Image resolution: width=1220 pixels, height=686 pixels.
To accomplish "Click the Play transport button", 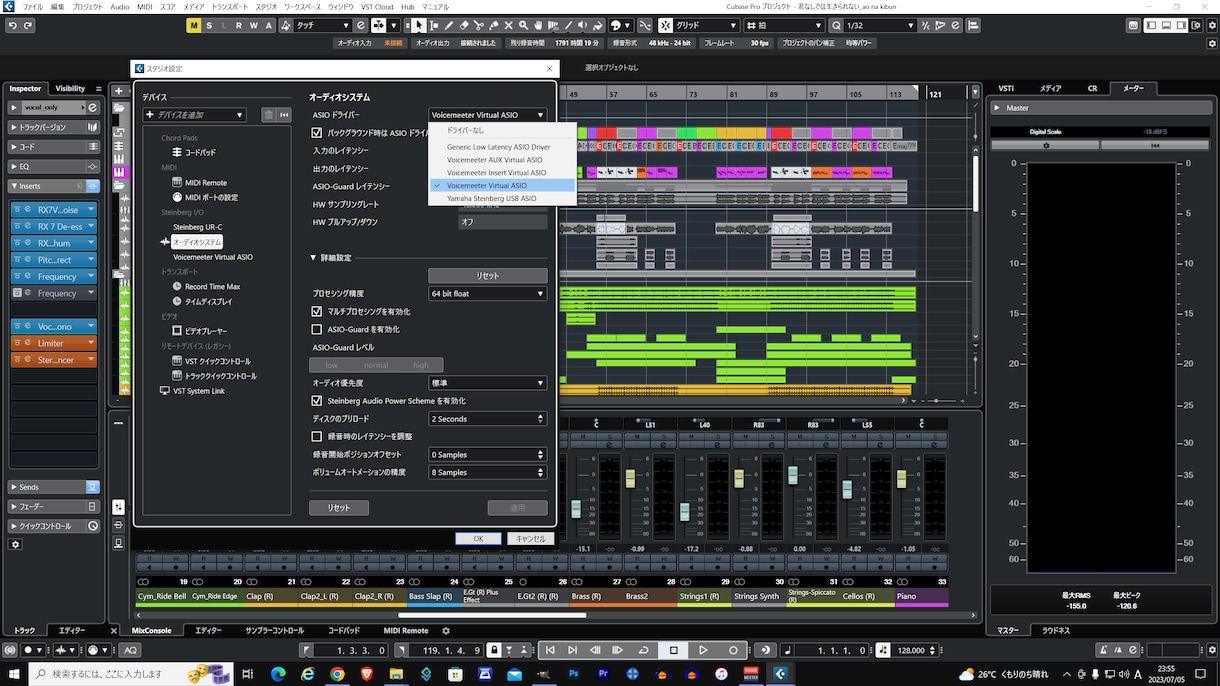I will click(x=703, y=650).
